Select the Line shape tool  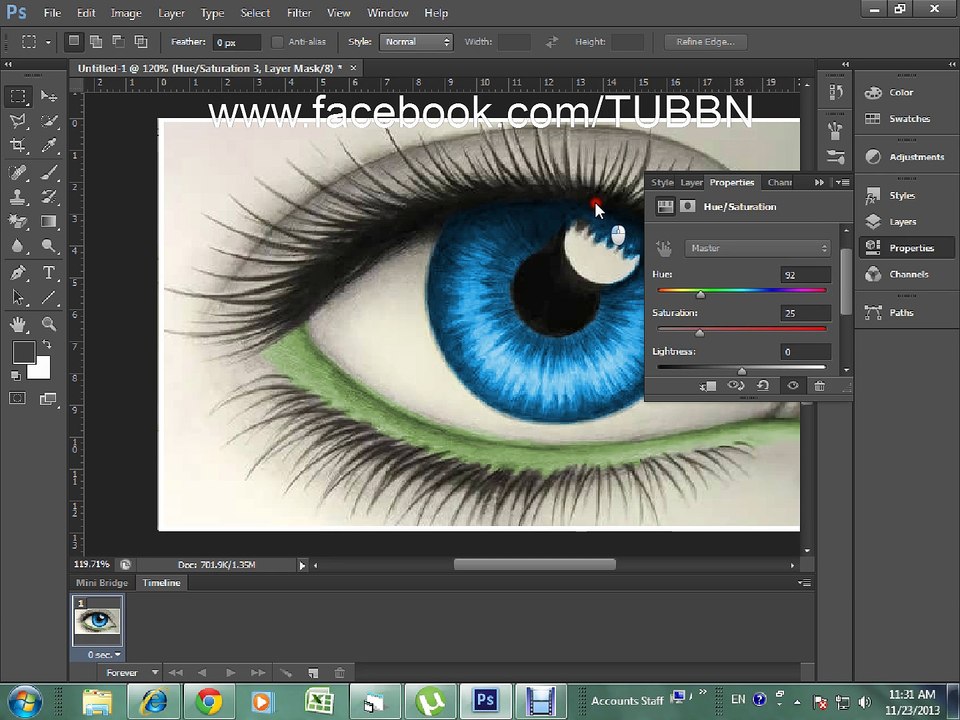pos(49,298)
